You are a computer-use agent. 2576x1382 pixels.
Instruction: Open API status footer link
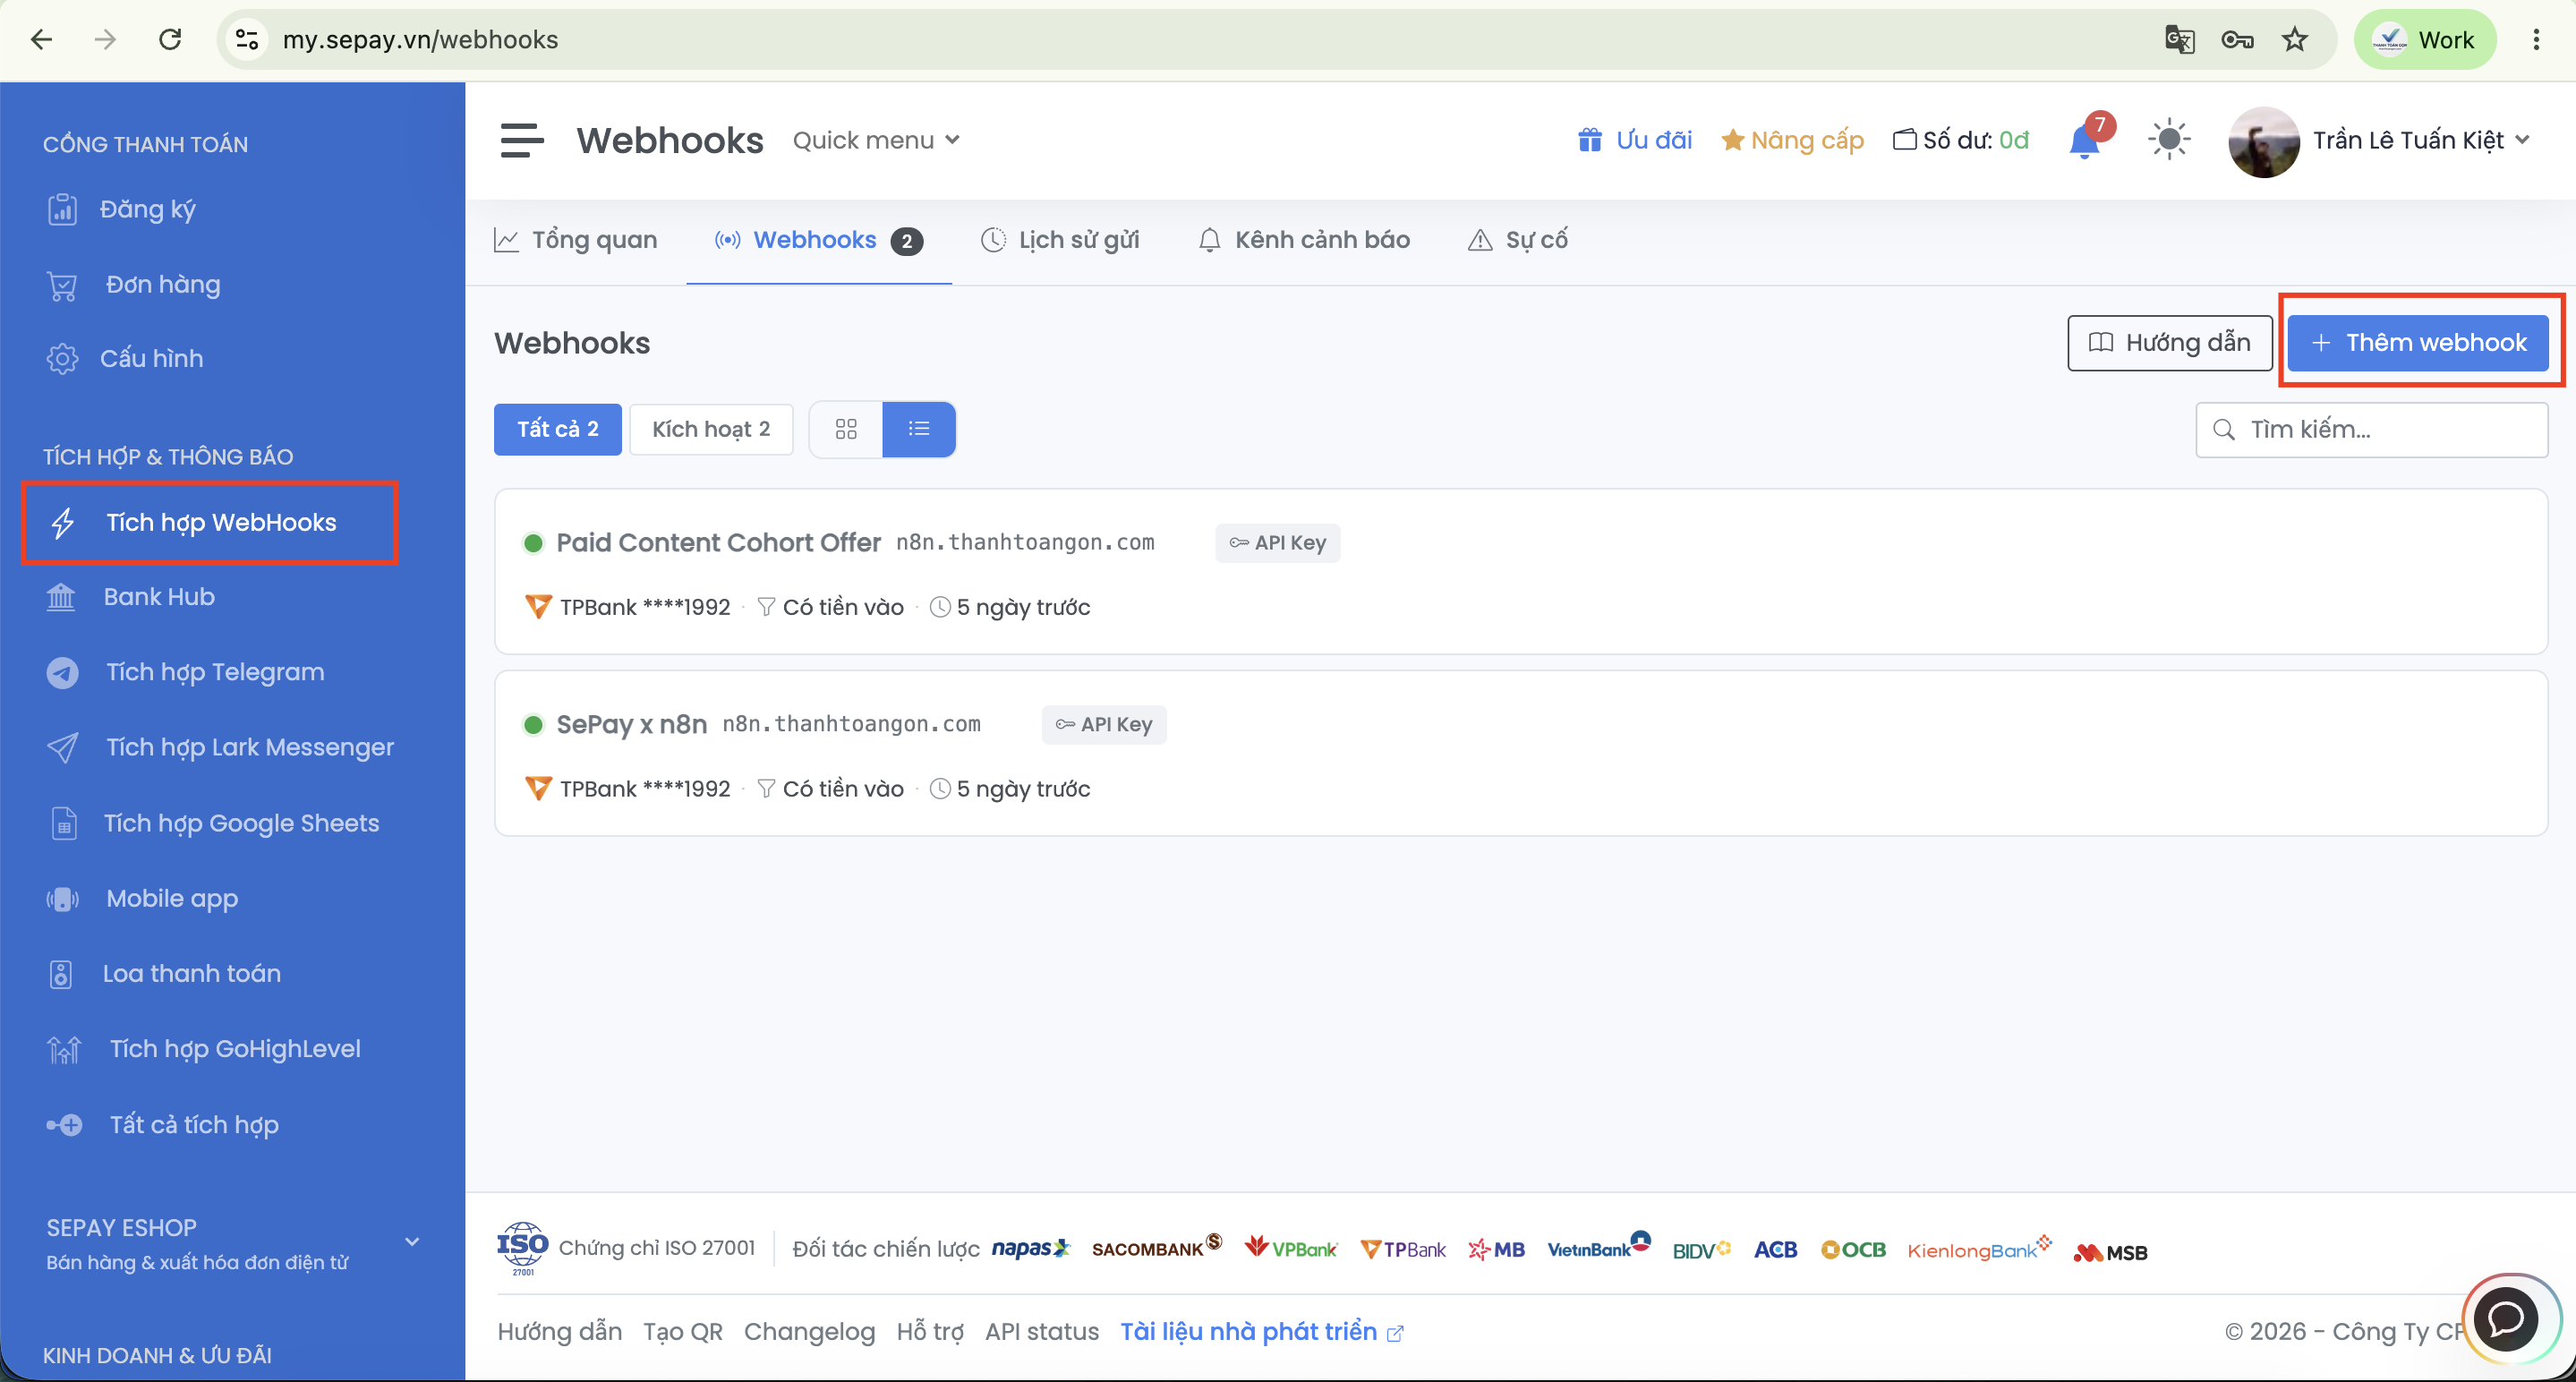[x=1042, y=1332]
